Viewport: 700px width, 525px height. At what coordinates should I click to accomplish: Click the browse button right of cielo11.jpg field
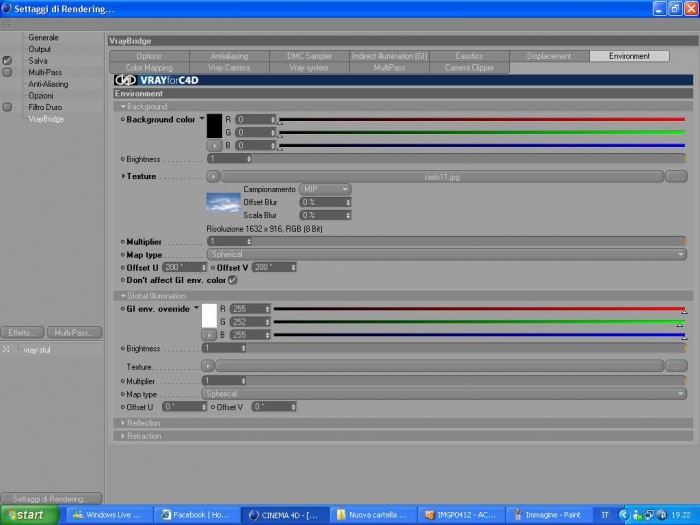(x=676, y=177)
